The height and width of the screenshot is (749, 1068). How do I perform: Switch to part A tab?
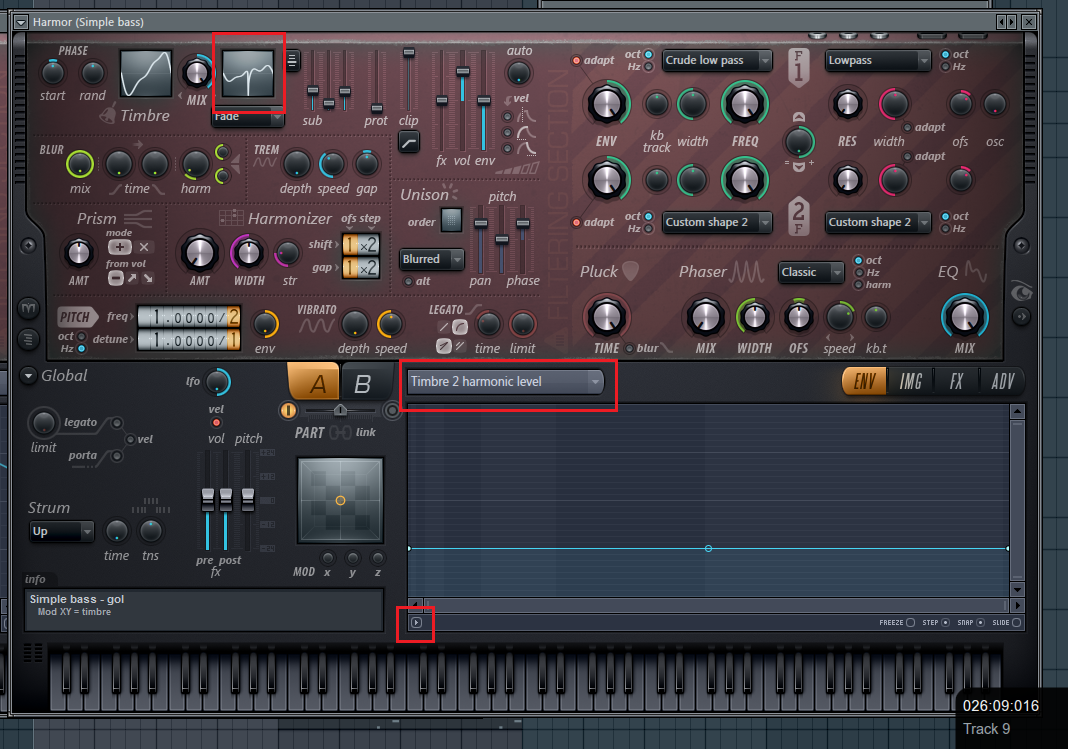(x=314, y=382)
